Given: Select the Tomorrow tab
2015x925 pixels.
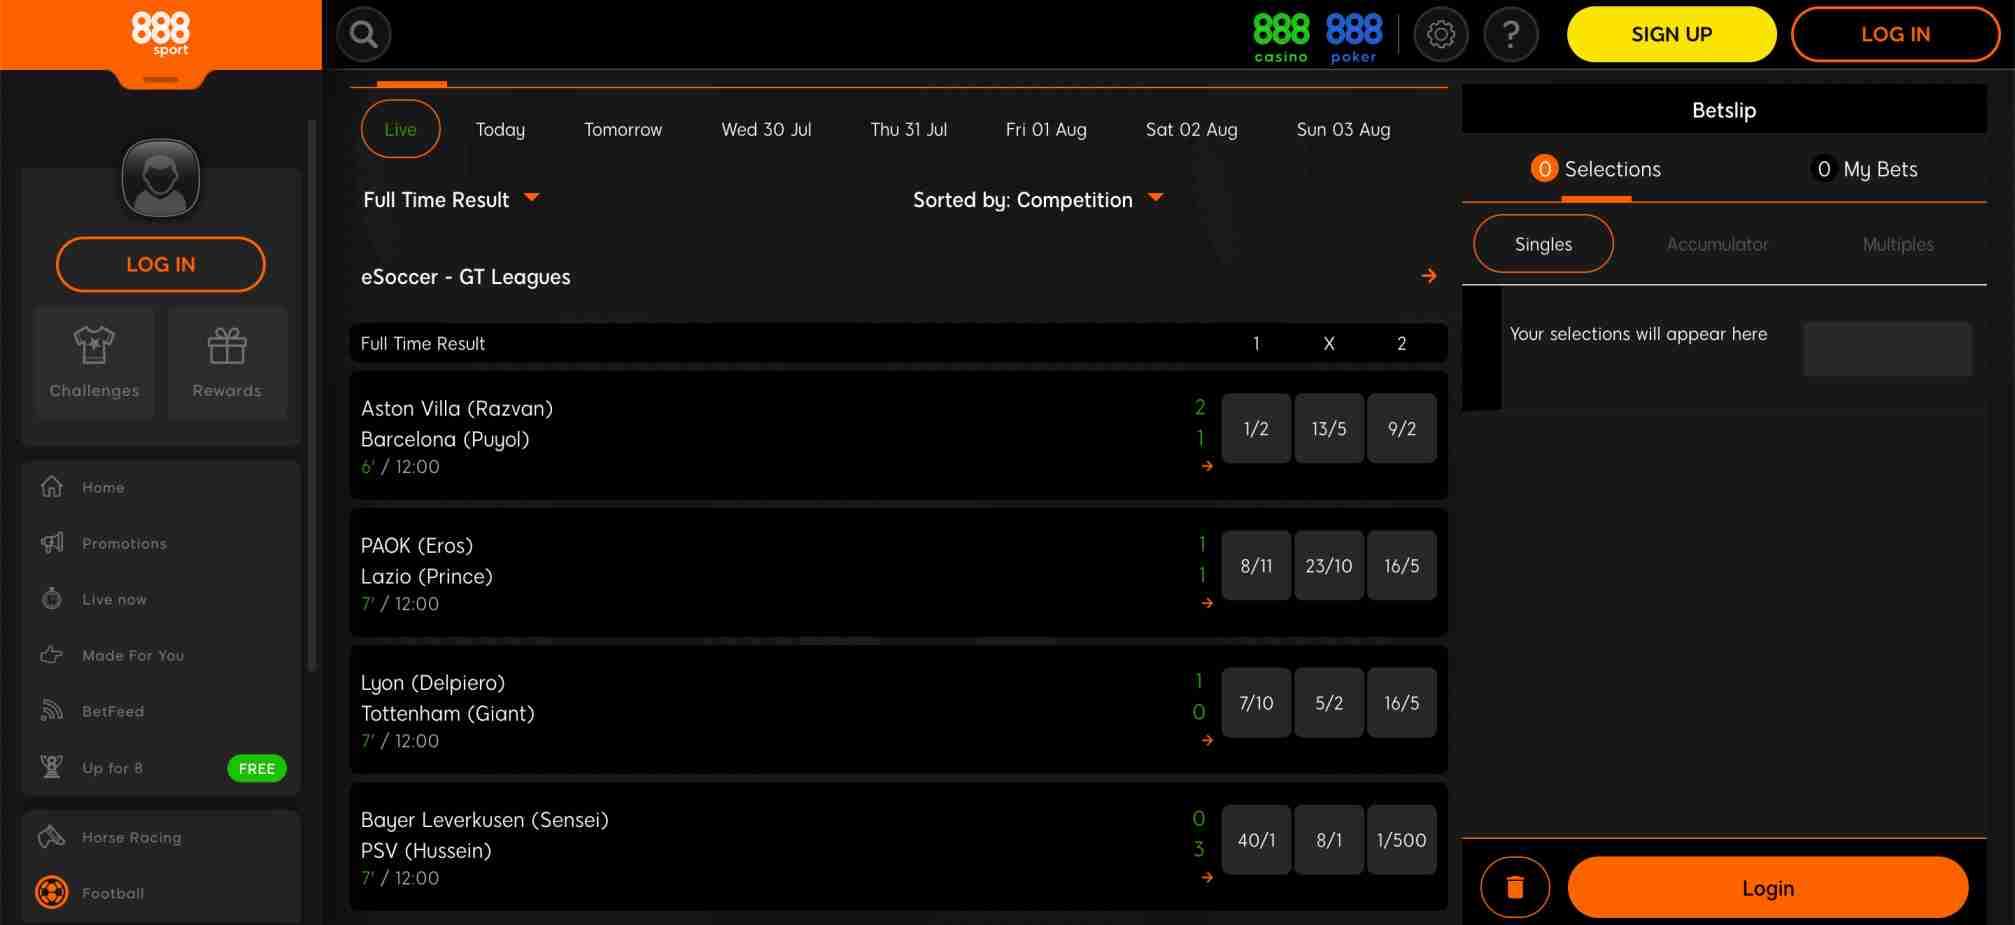Looking at the screenshot, I should pos(623,129).
